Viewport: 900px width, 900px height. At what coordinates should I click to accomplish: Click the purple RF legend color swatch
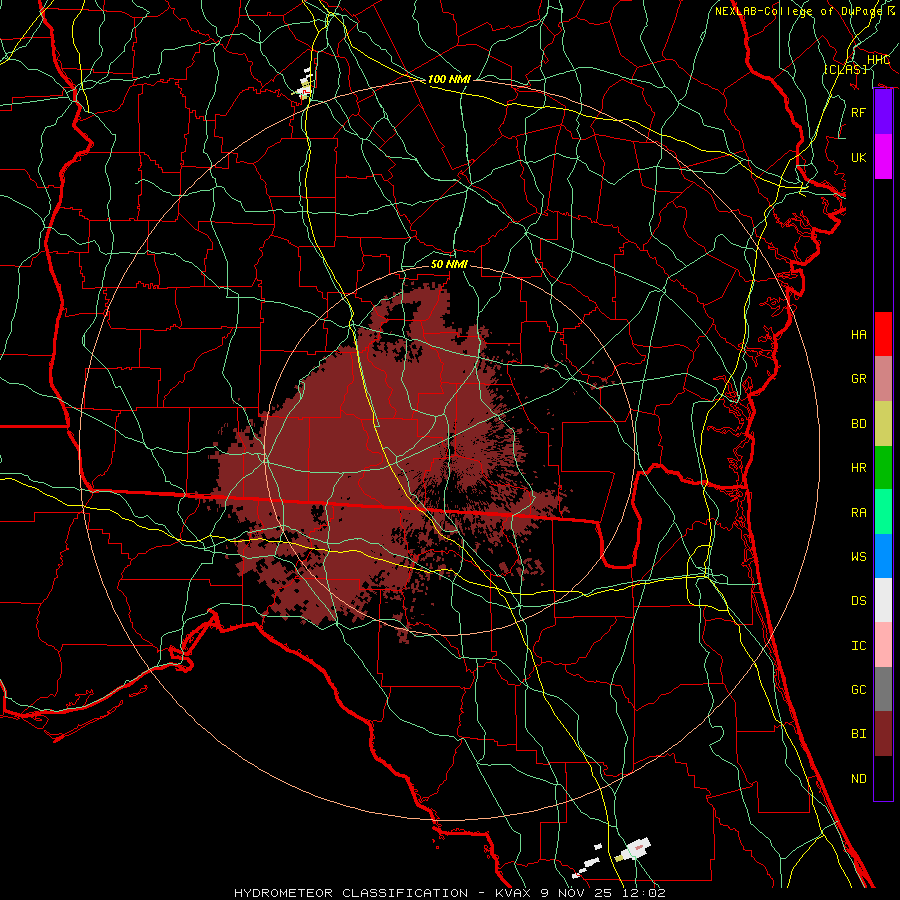(883, 112)
